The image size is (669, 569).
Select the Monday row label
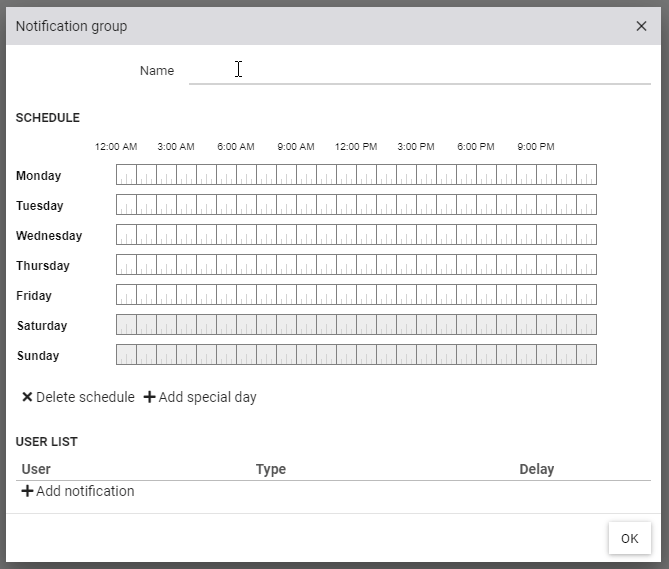coord(38,175)
